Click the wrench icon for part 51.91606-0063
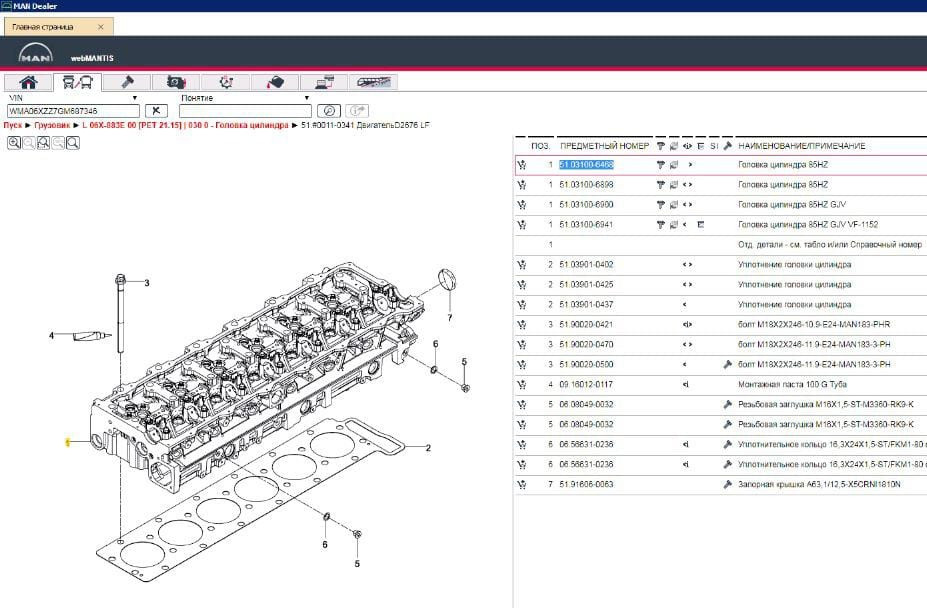Viewport: 927px width, 608px height. pos(727,484)
